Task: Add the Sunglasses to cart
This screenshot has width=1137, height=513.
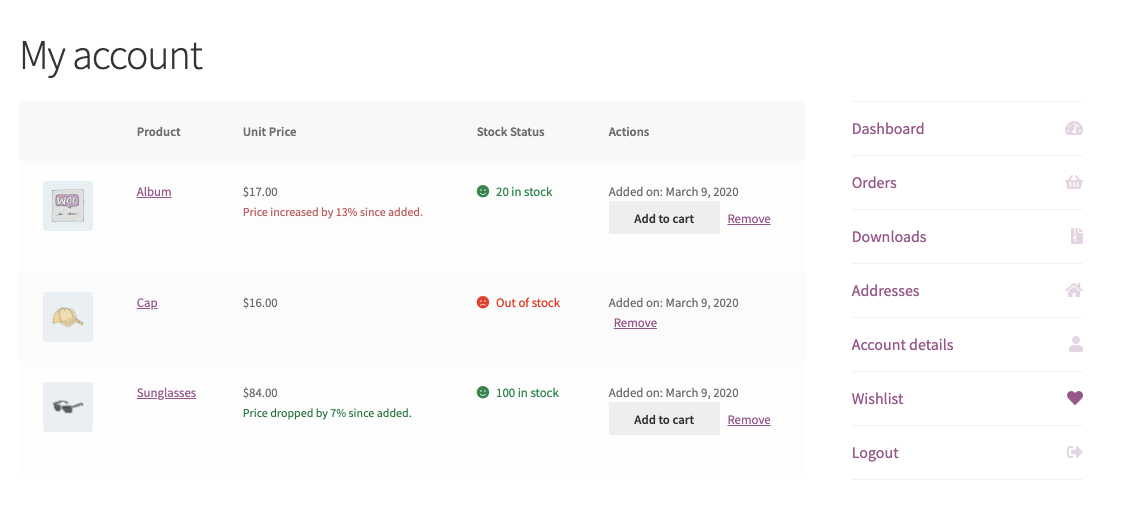Action: point(664,419)
